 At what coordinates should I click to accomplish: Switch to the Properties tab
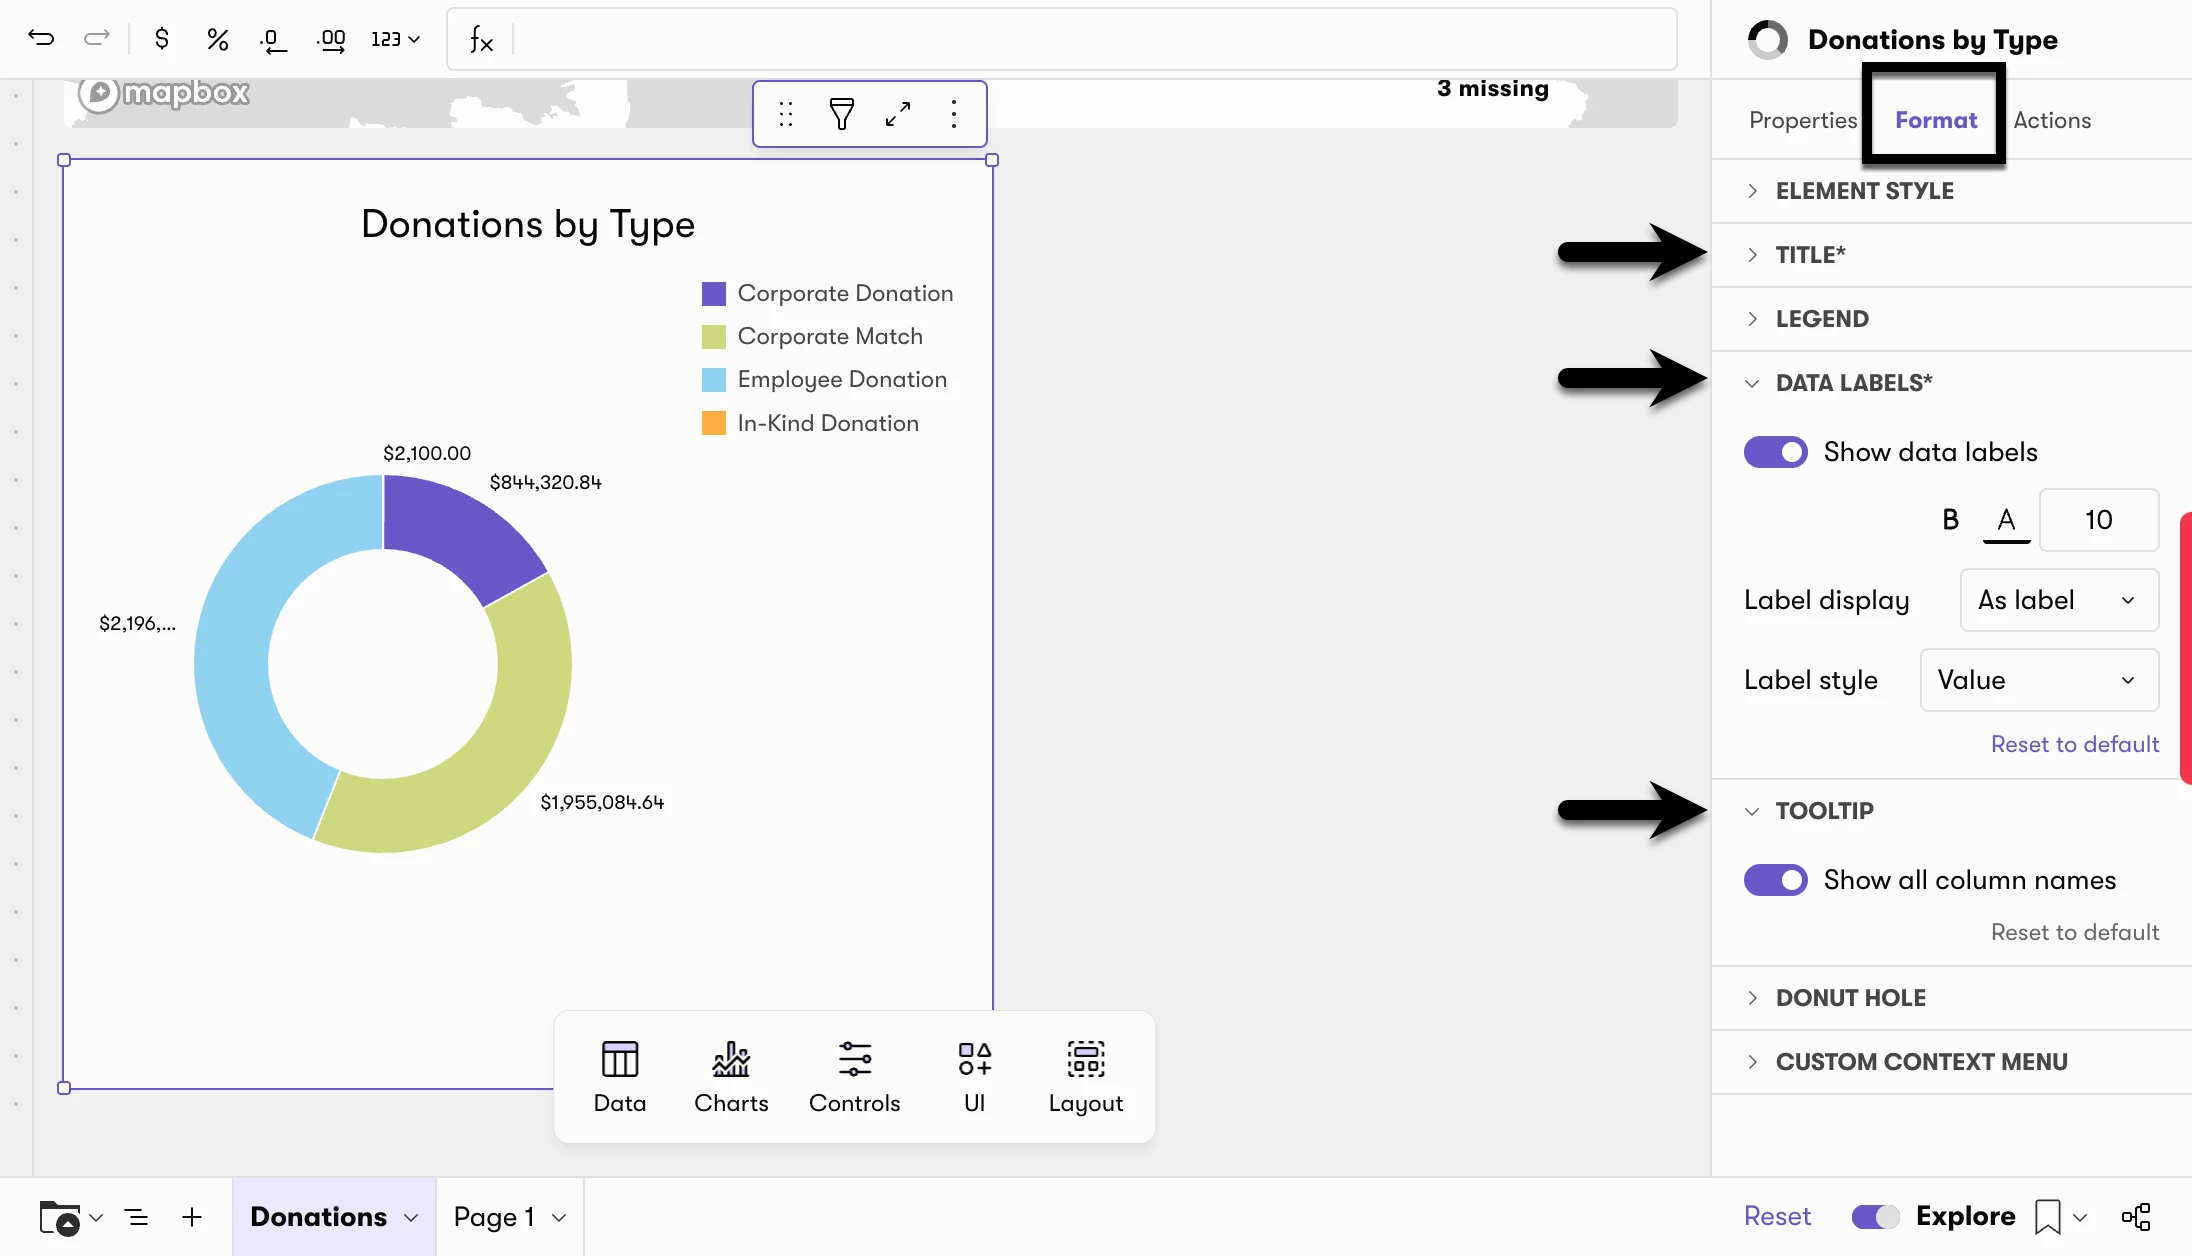1802,120
